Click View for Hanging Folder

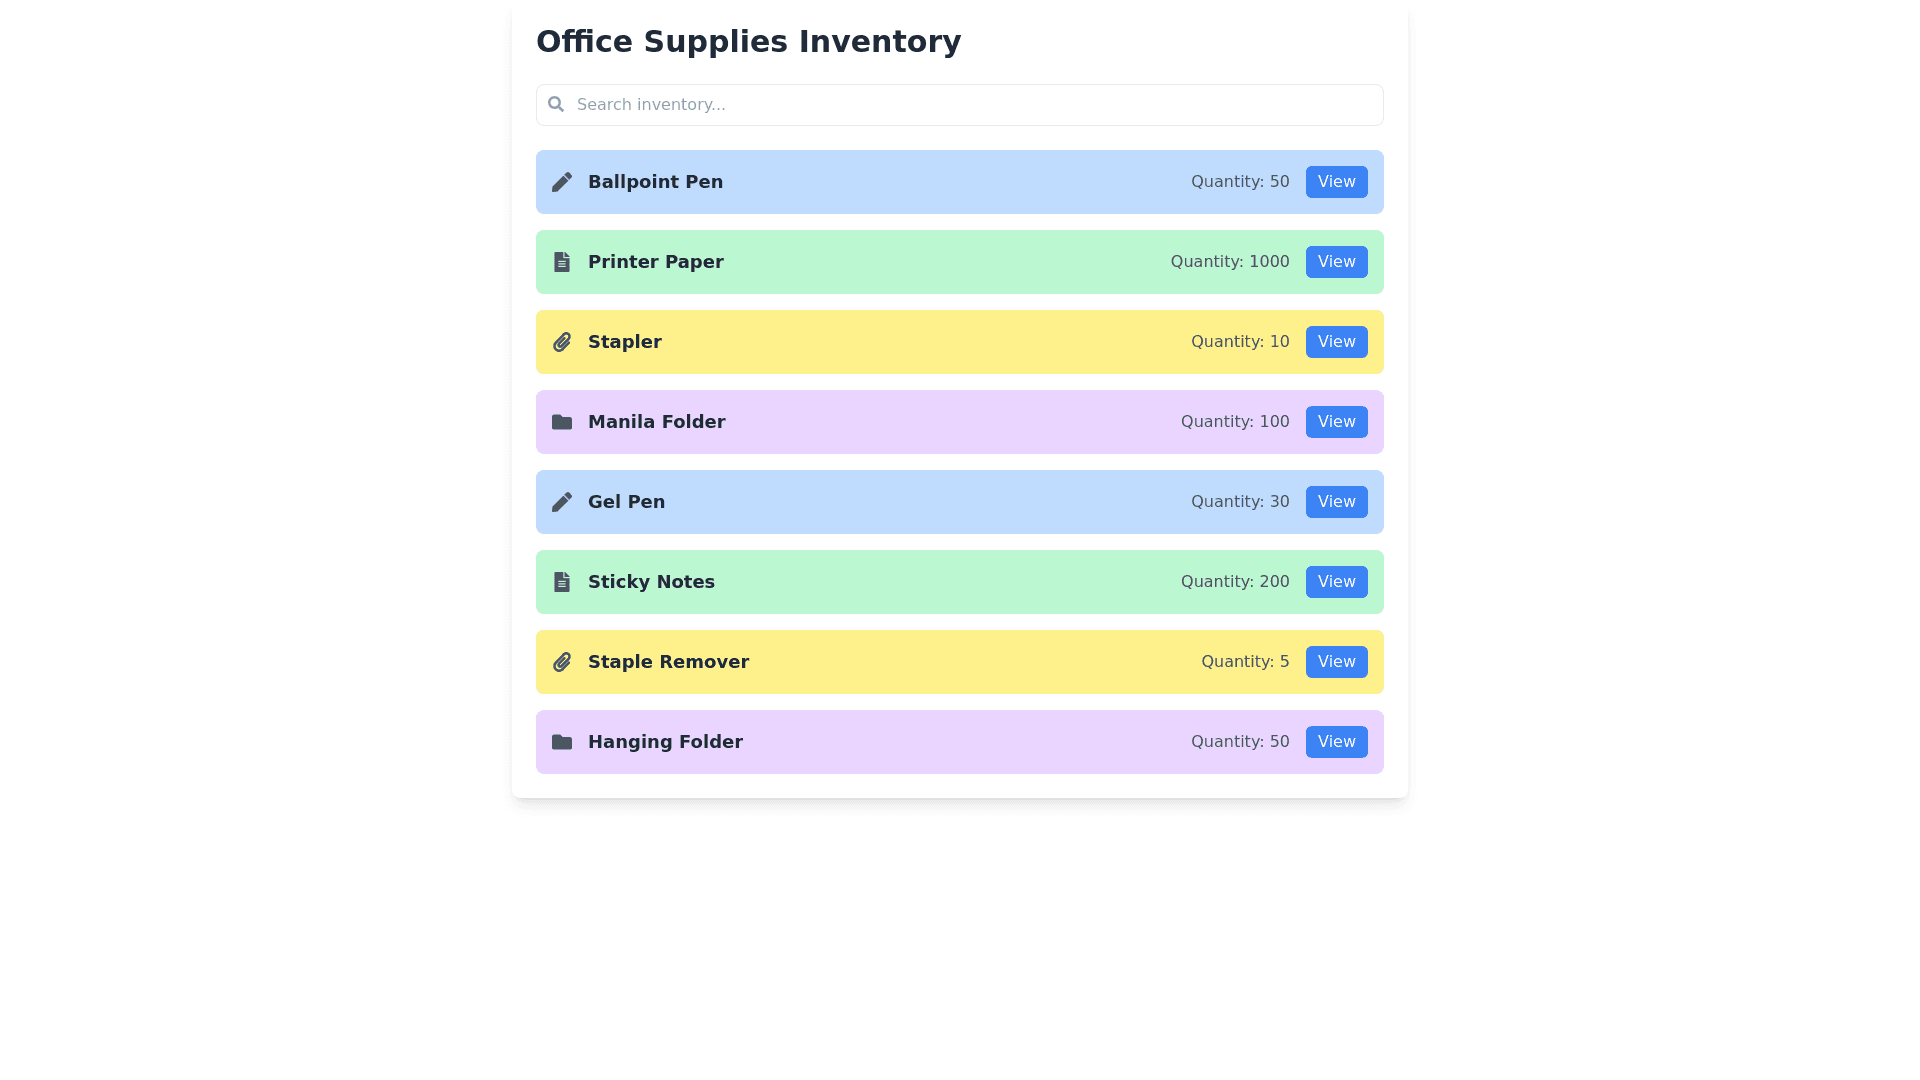[x=1336, y=742]
